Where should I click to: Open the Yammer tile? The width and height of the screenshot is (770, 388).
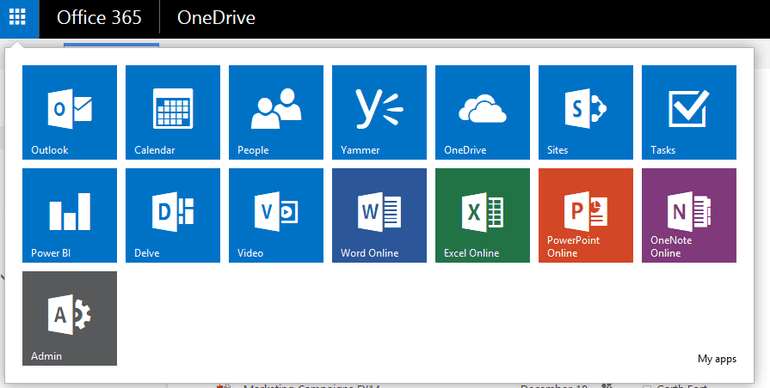379,112
